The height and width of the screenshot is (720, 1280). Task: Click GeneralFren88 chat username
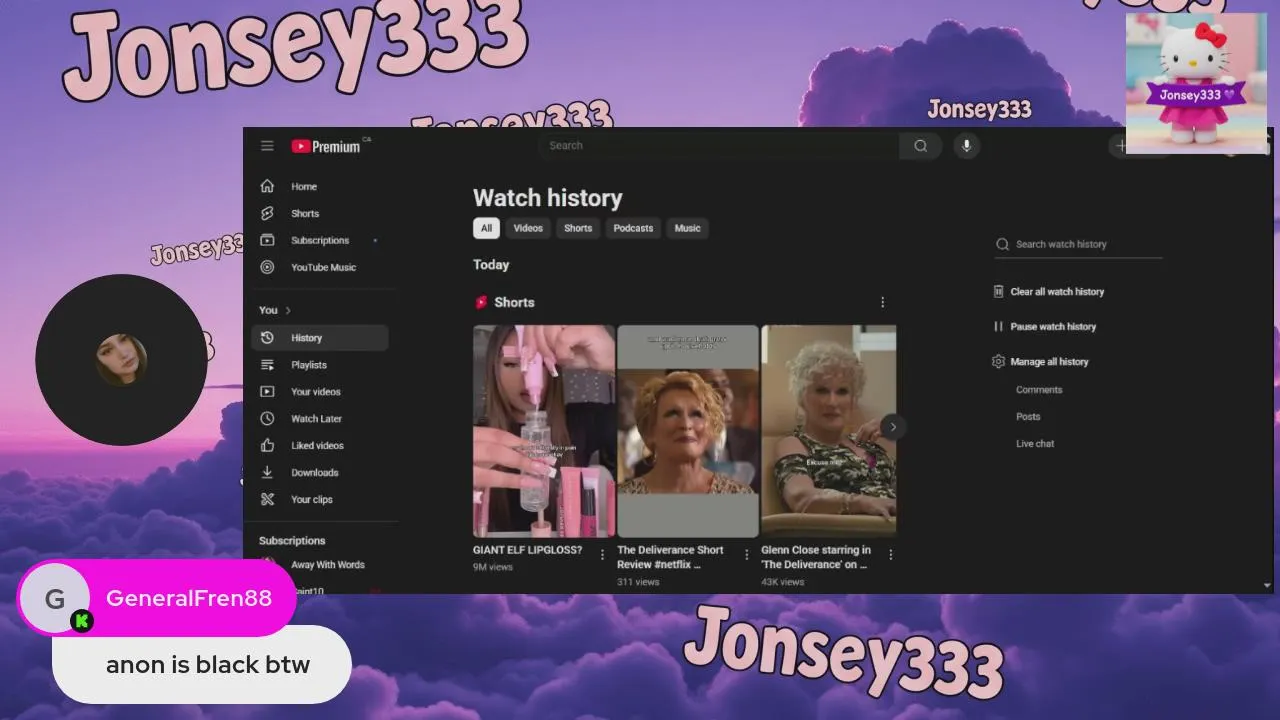coord(189,598)
